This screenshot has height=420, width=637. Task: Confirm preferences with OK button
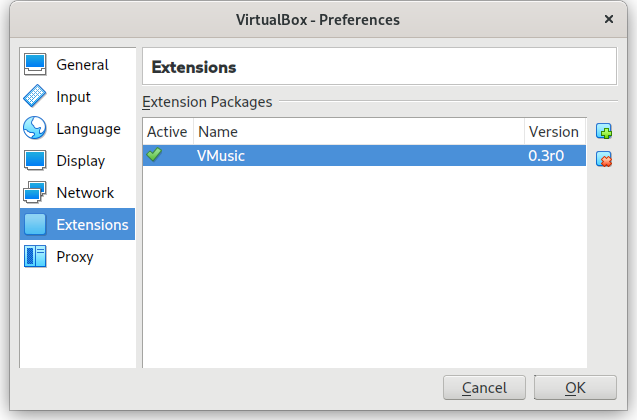575,388
